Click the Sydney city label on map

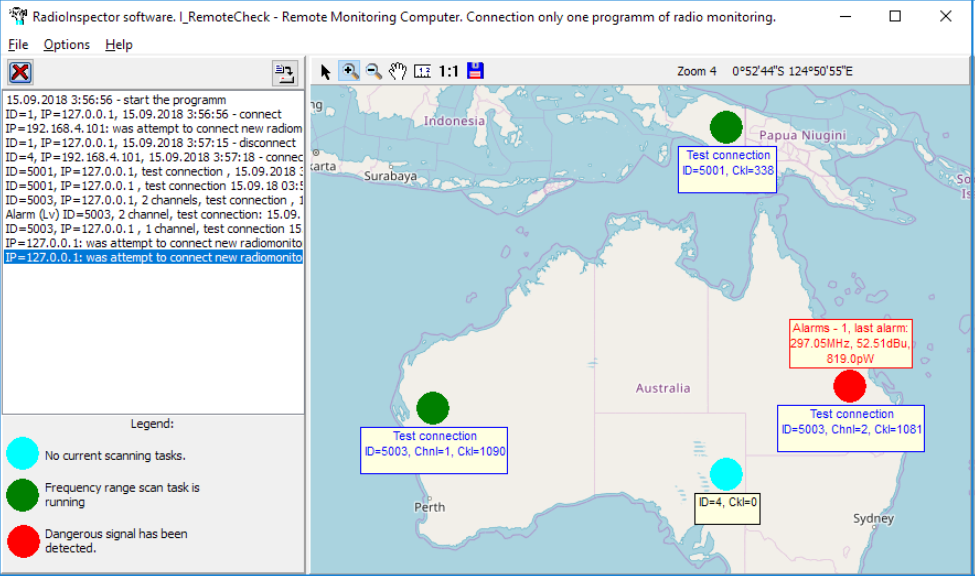click(x=874, y=519)
